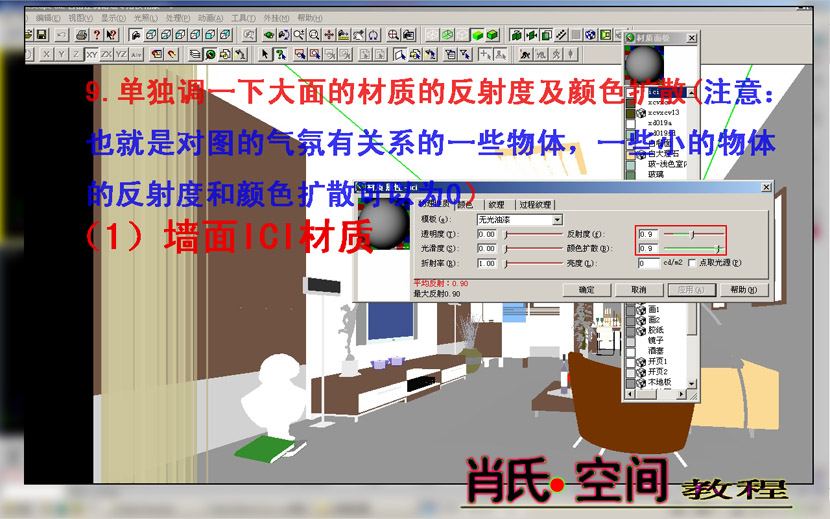This screenshot has width=830, height=519.
Task: Click the blue globe toolbar icon
Action: pyautogui.click(x=590, y=35)
